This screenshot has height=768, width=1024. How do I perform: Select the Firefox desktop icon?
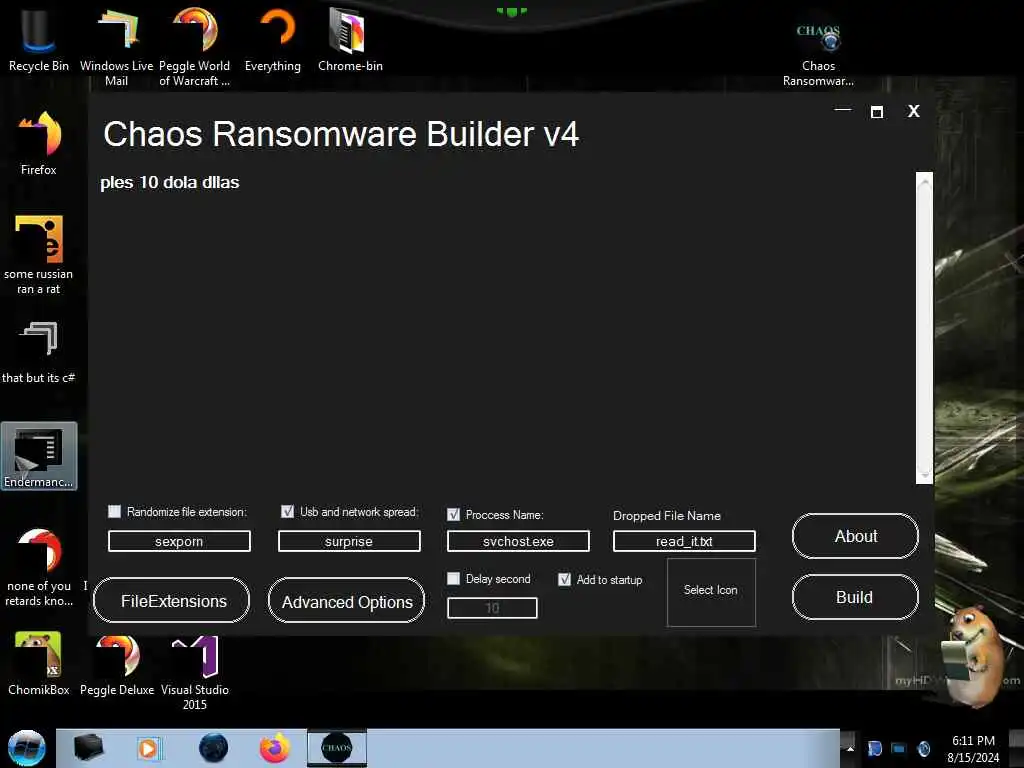39,144
